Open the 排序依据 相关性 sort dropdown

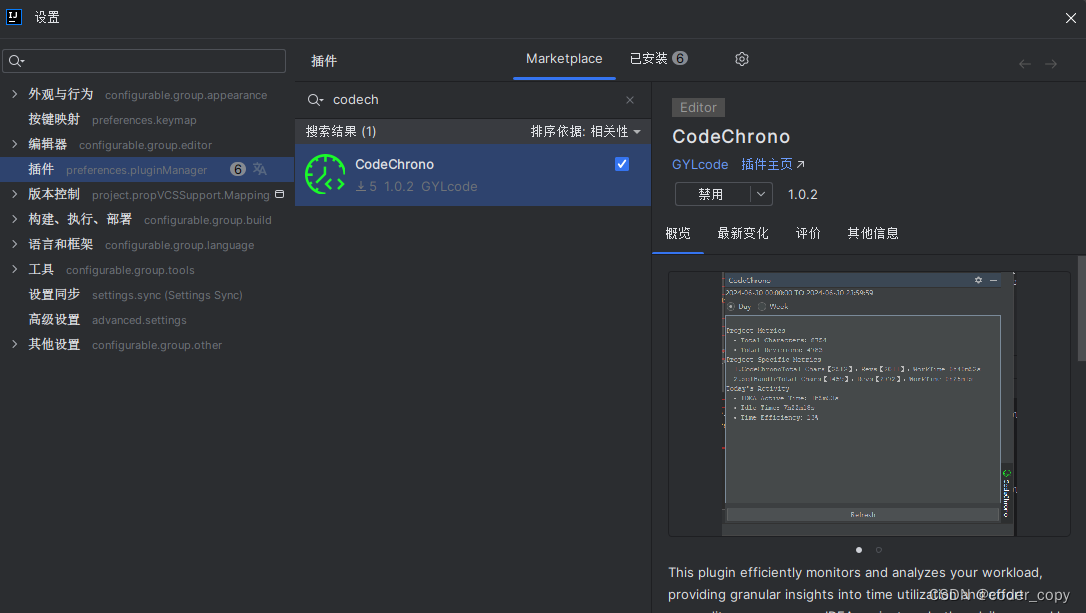click(585, 132)
